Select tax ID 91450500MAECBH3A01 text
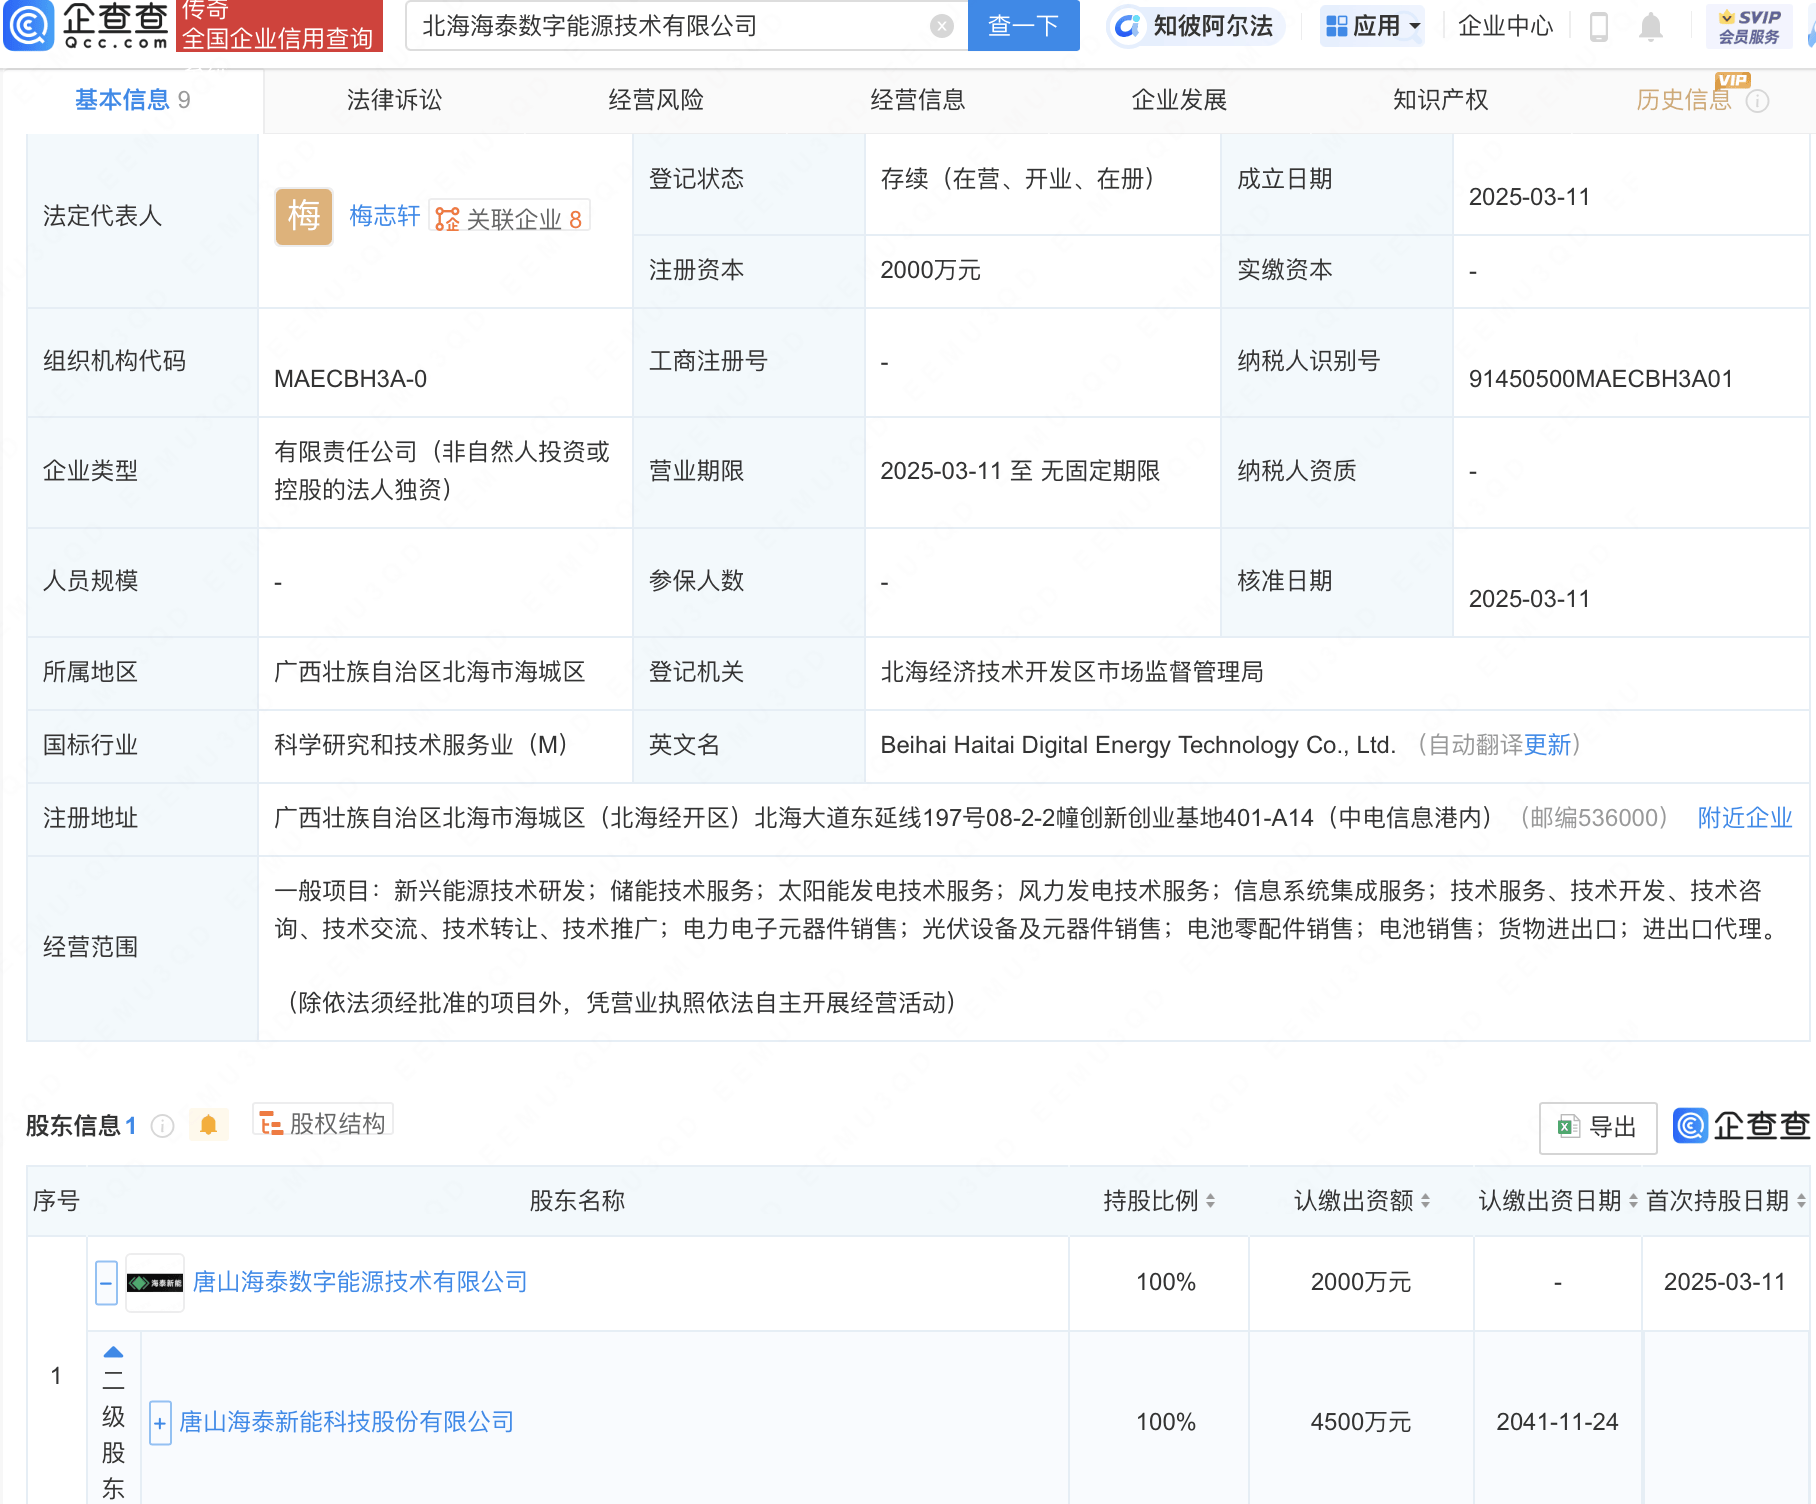The height and width of the screenshot is (1504, 1816). point(1600,379)
